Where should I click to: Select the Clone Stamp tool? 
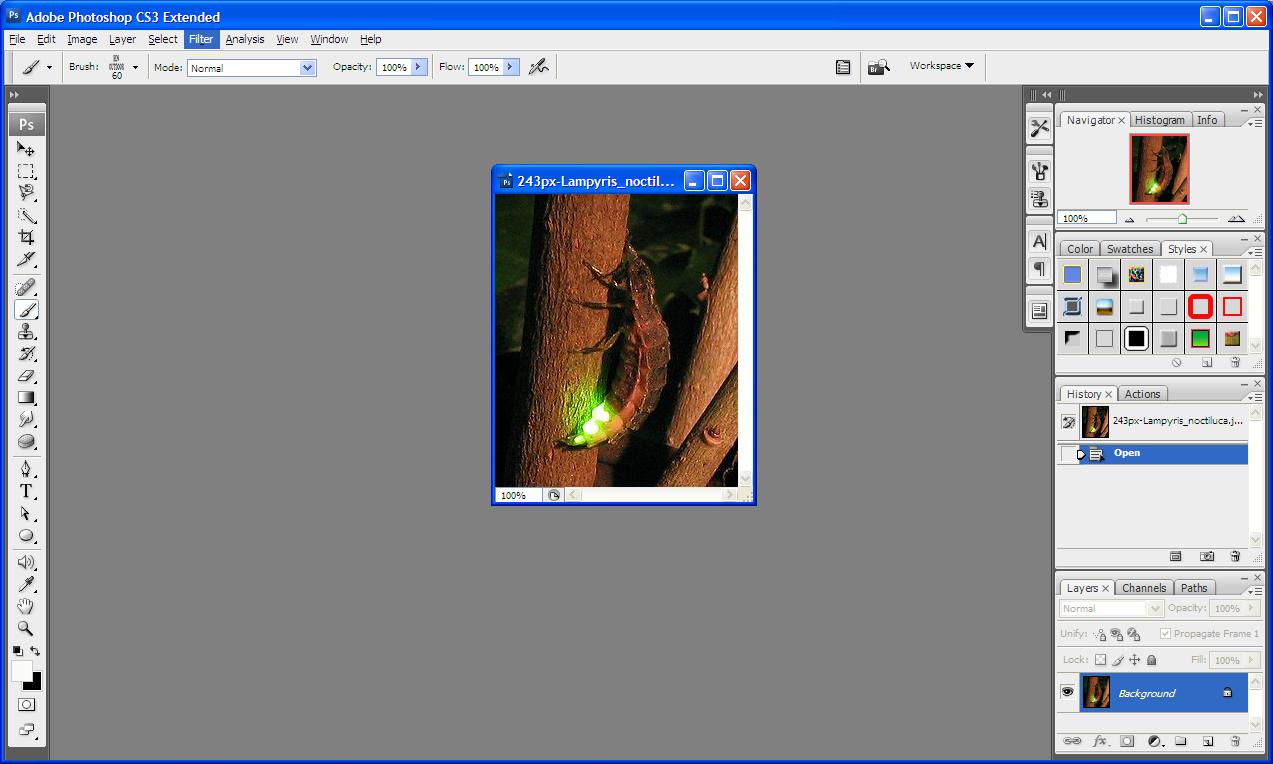(27, 332)
